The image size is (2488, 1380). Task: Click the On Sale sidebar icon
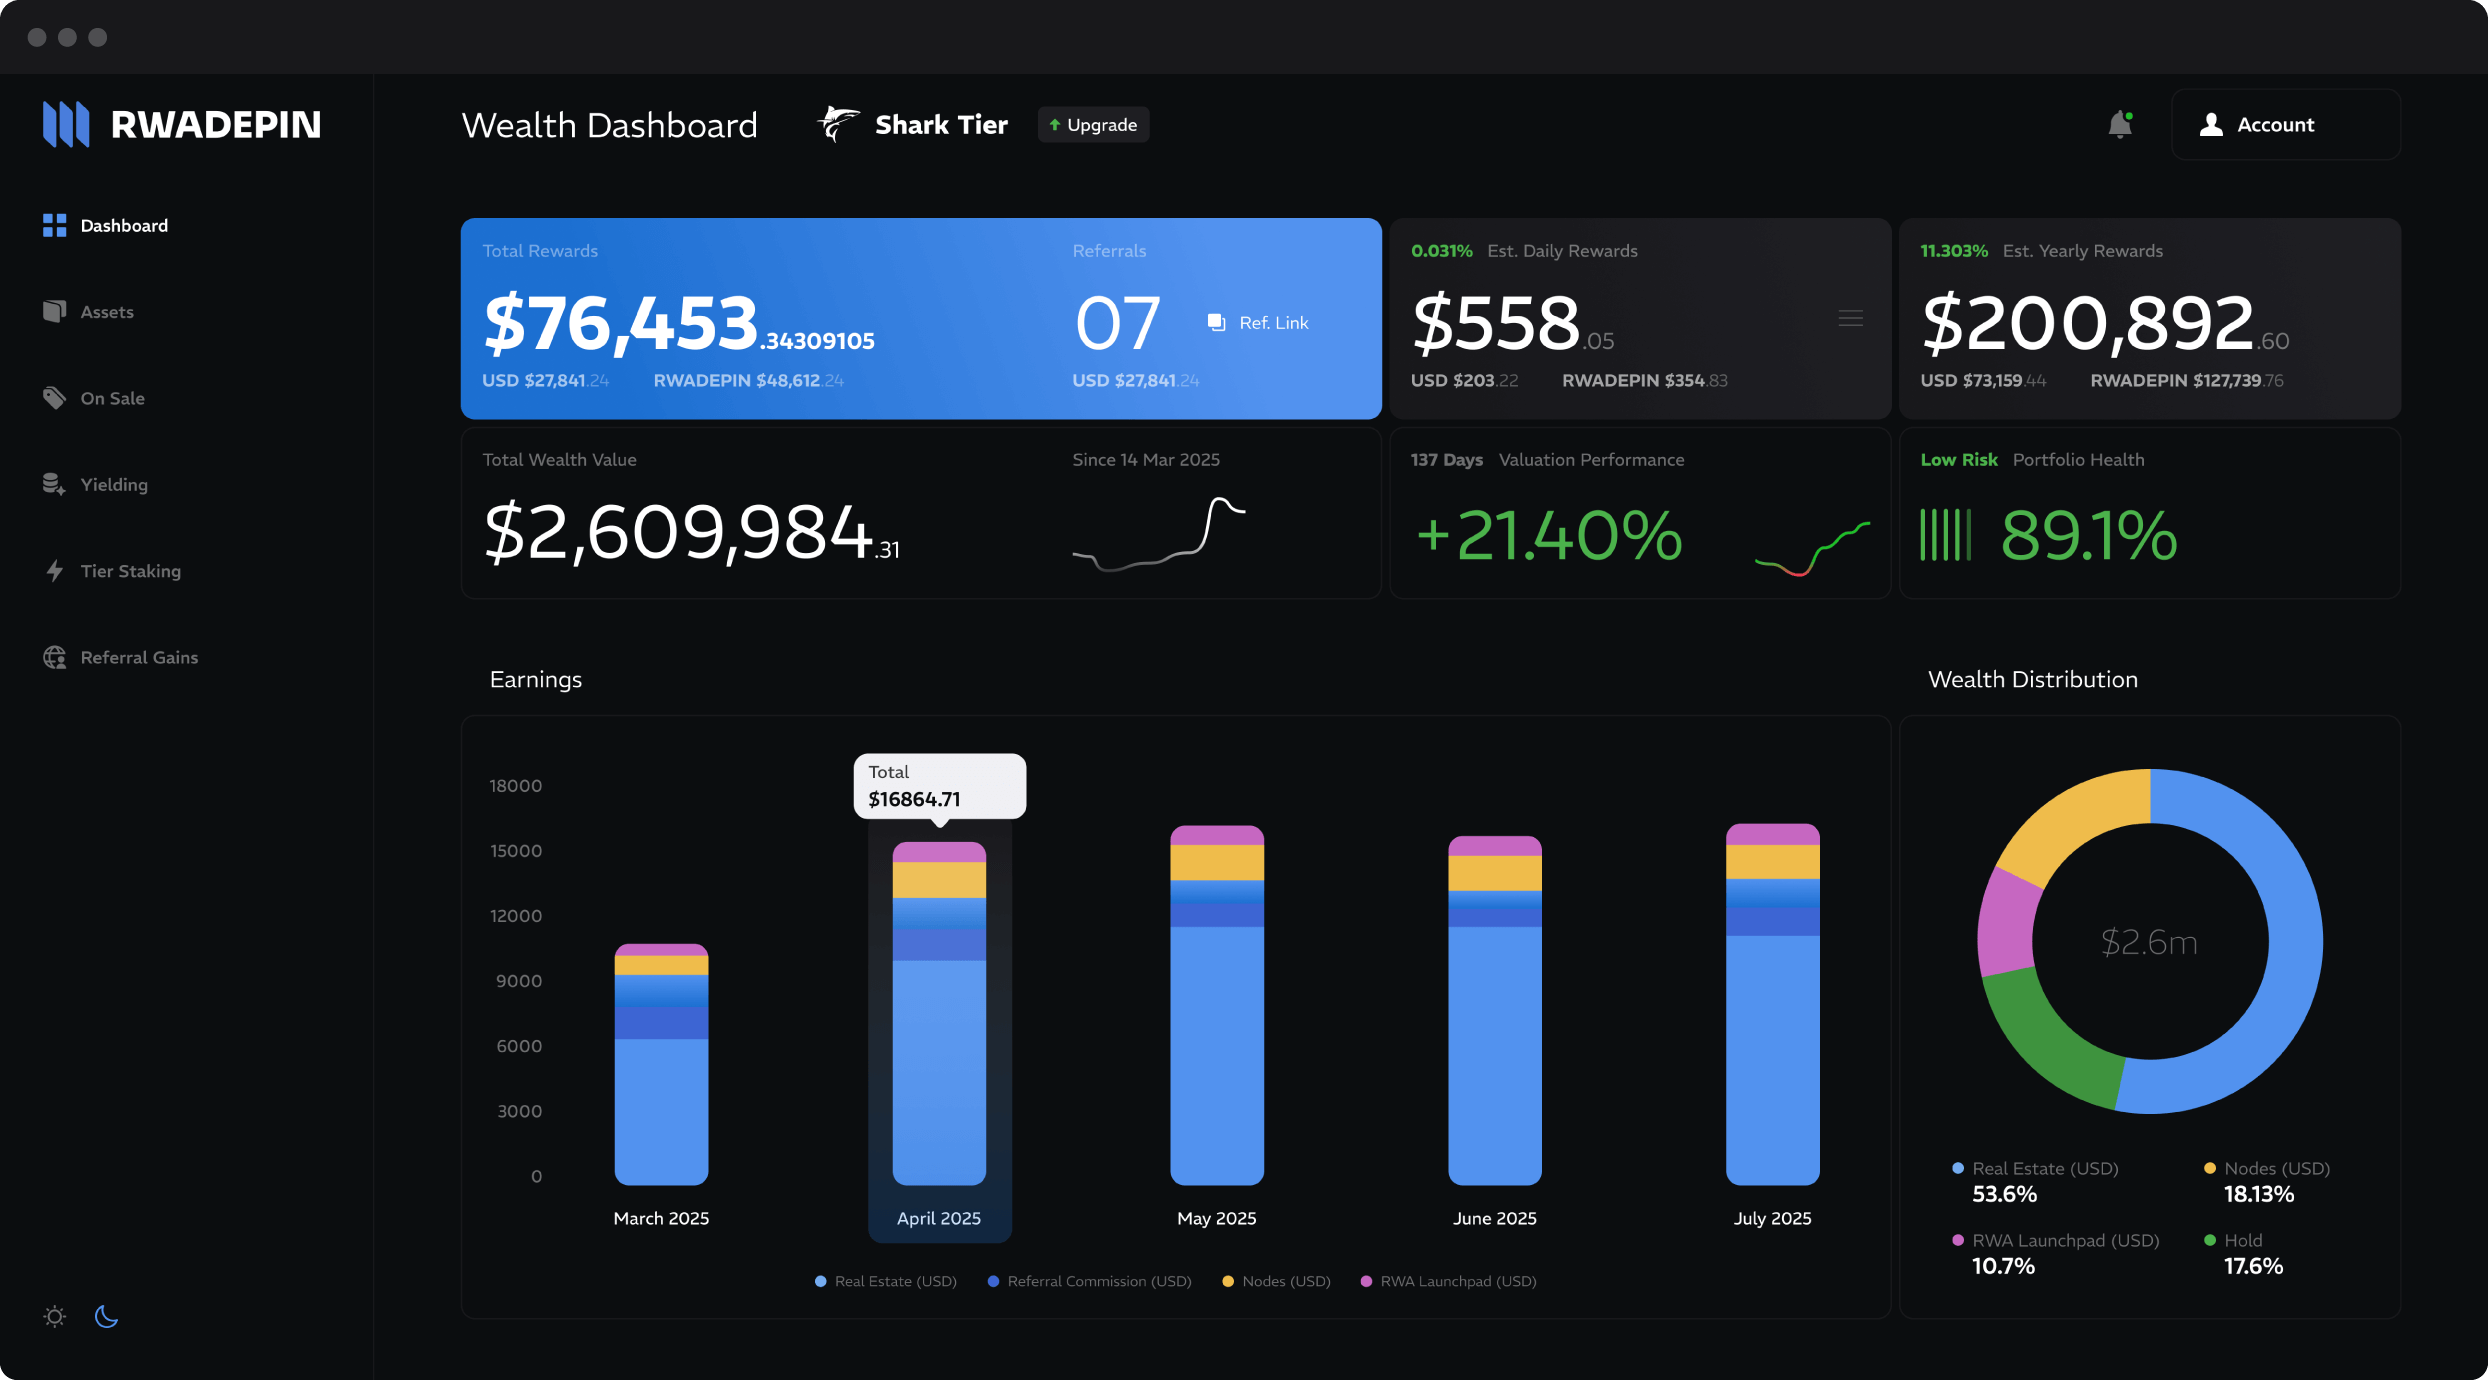54,398
